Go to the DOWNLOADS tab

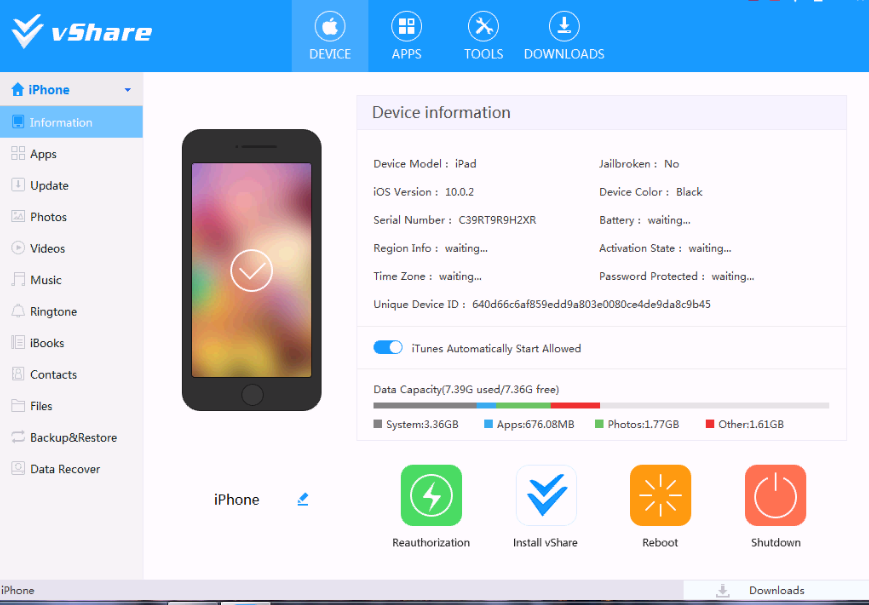click(x=564, y=36)
